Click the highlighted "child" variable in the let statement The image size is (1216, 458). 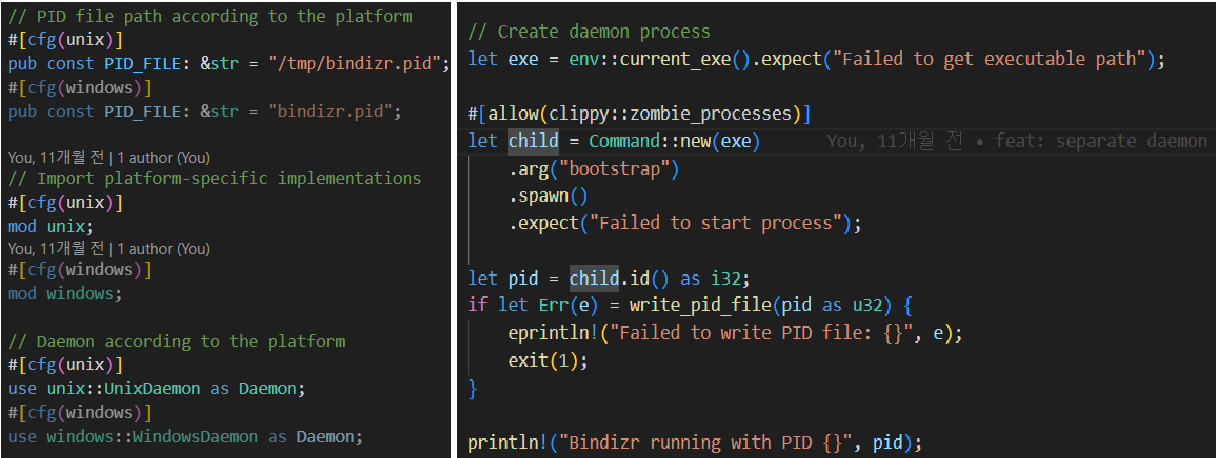click(534, 141)
